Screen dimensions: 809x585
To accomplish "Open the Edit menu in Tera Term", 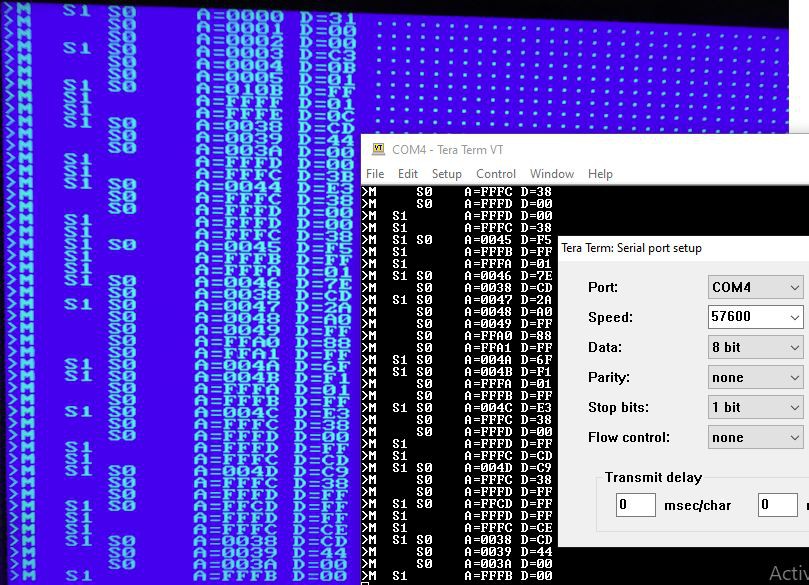I will coord(408,174).
